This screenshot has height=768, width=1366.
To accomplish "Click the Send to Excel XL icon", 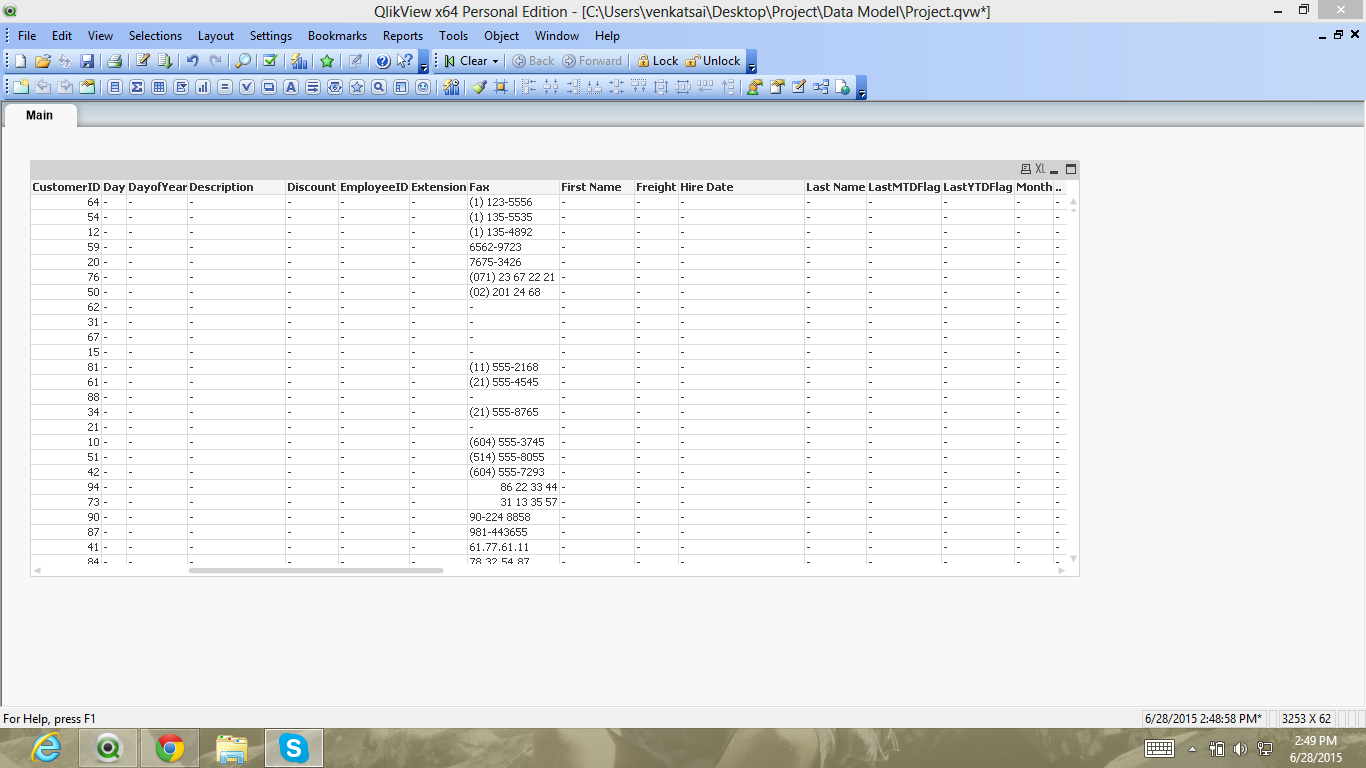I will click(x=1040, y=170).
